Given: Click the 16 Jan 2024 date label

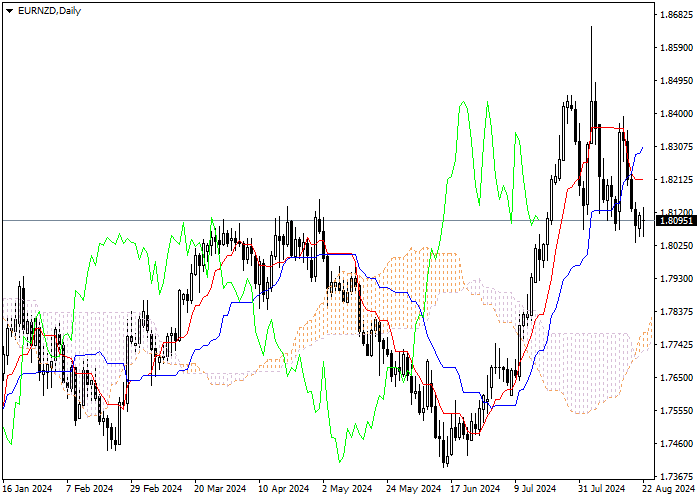Looking at the screenshot, I should point(28,489).
